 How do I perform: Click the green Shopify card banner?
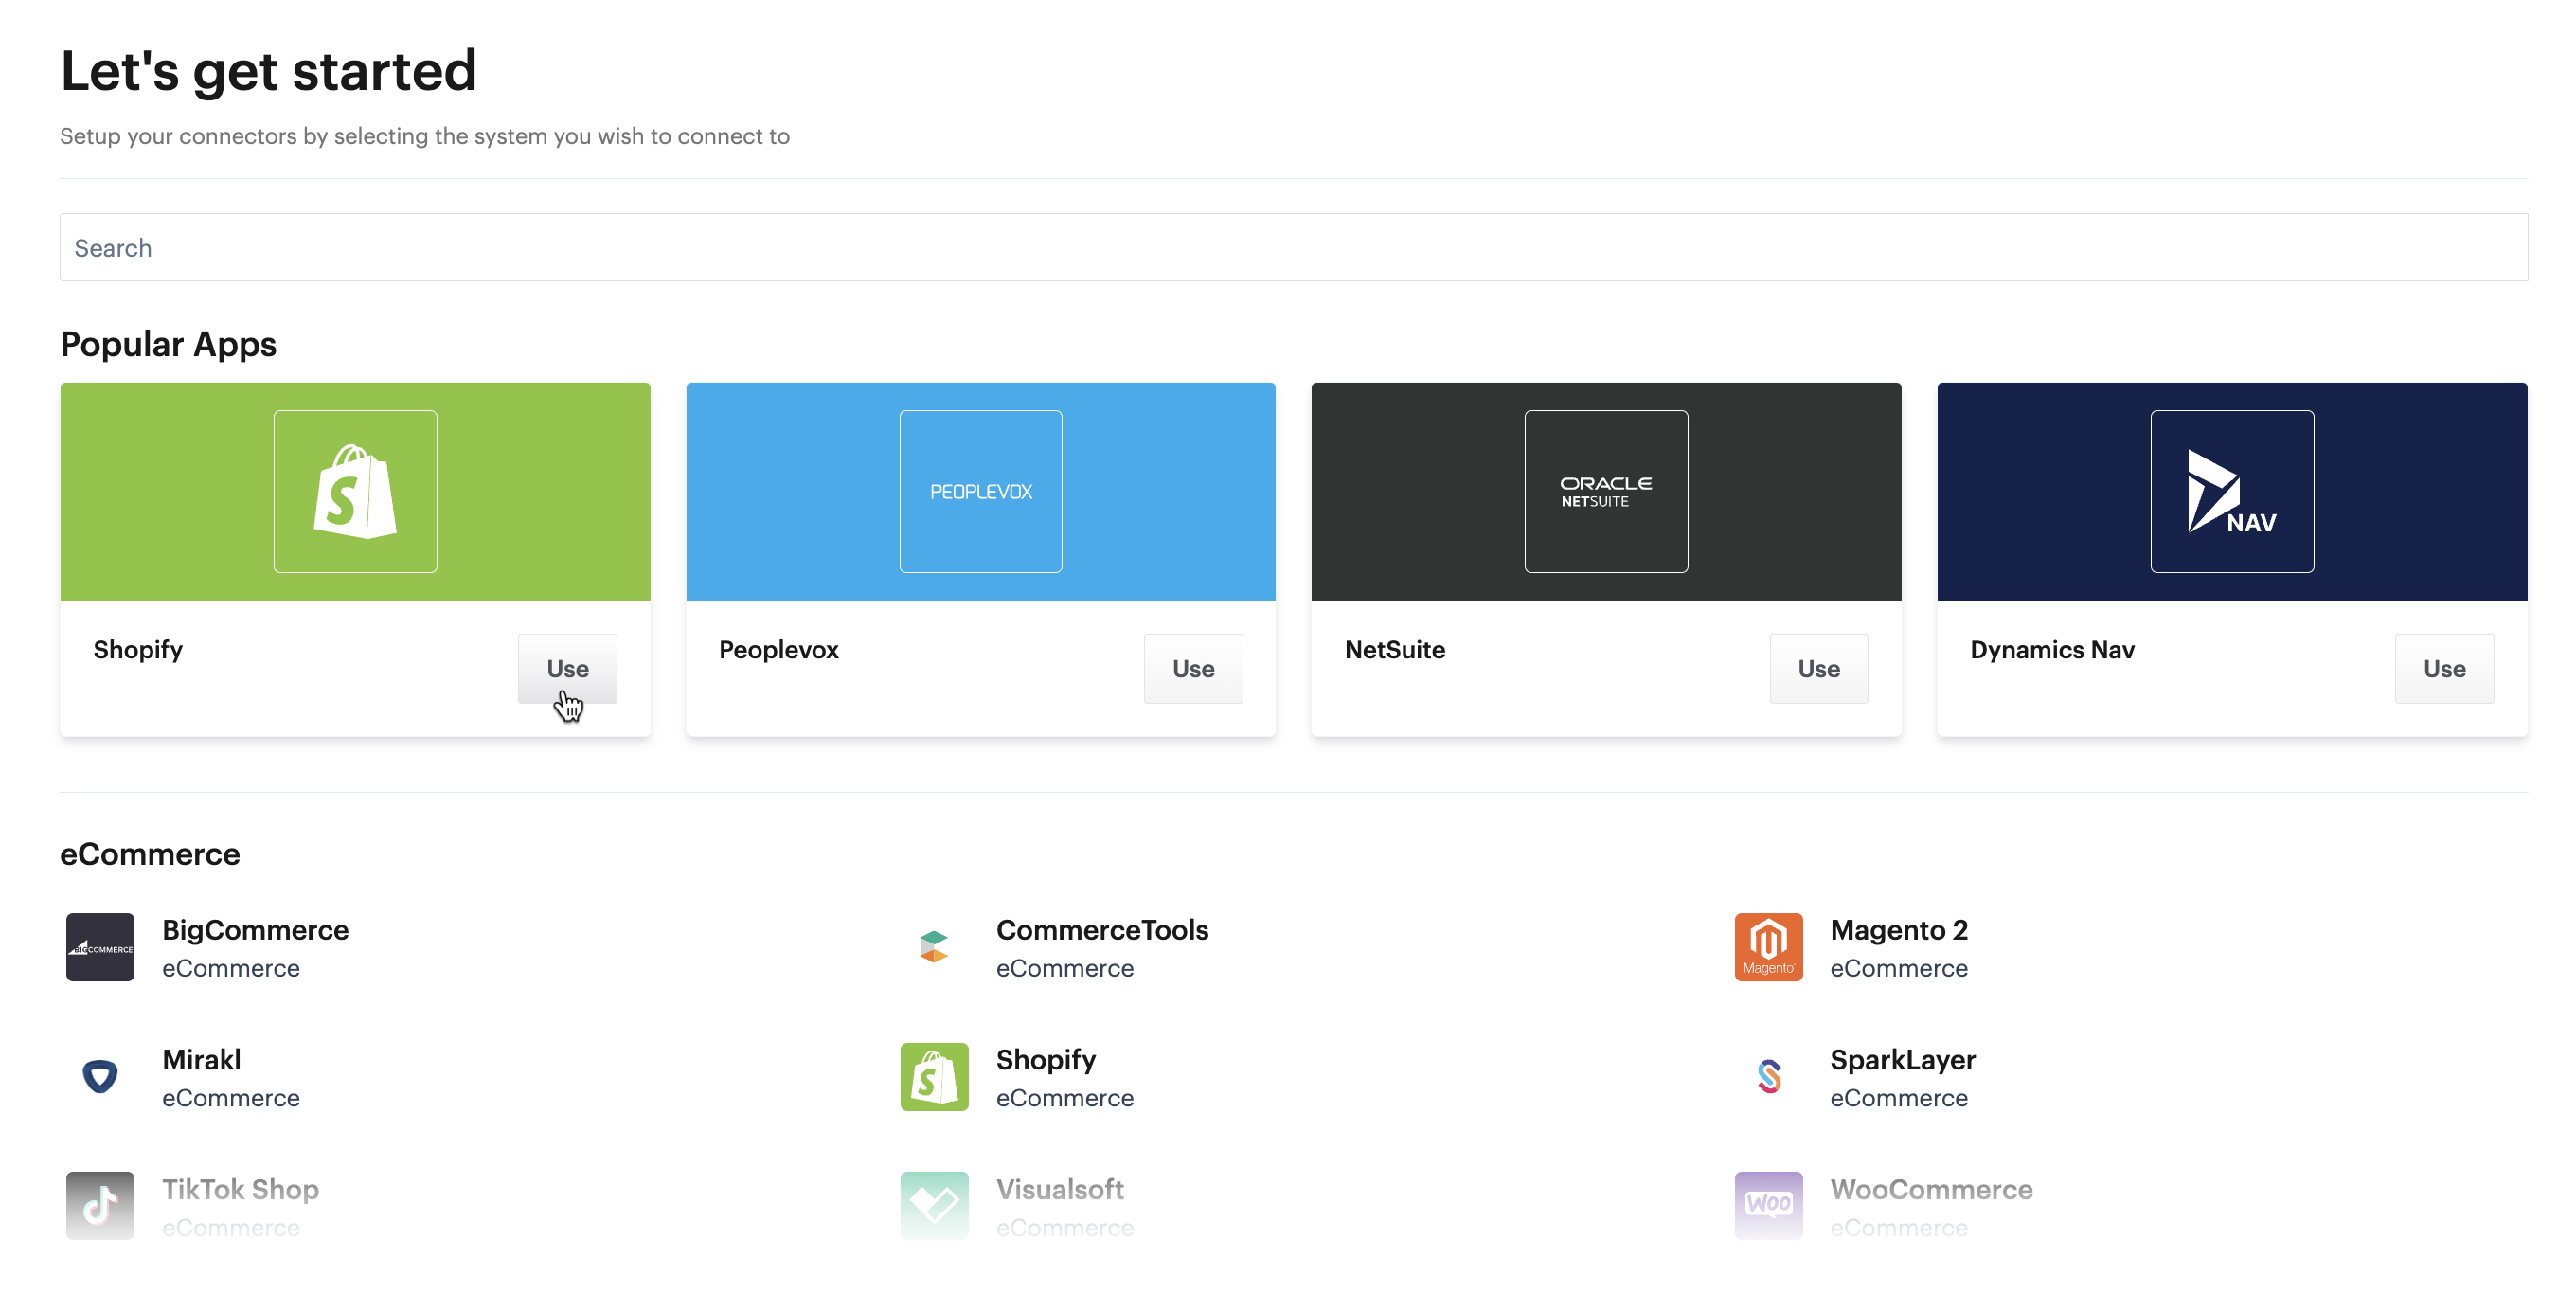point(355,491)
